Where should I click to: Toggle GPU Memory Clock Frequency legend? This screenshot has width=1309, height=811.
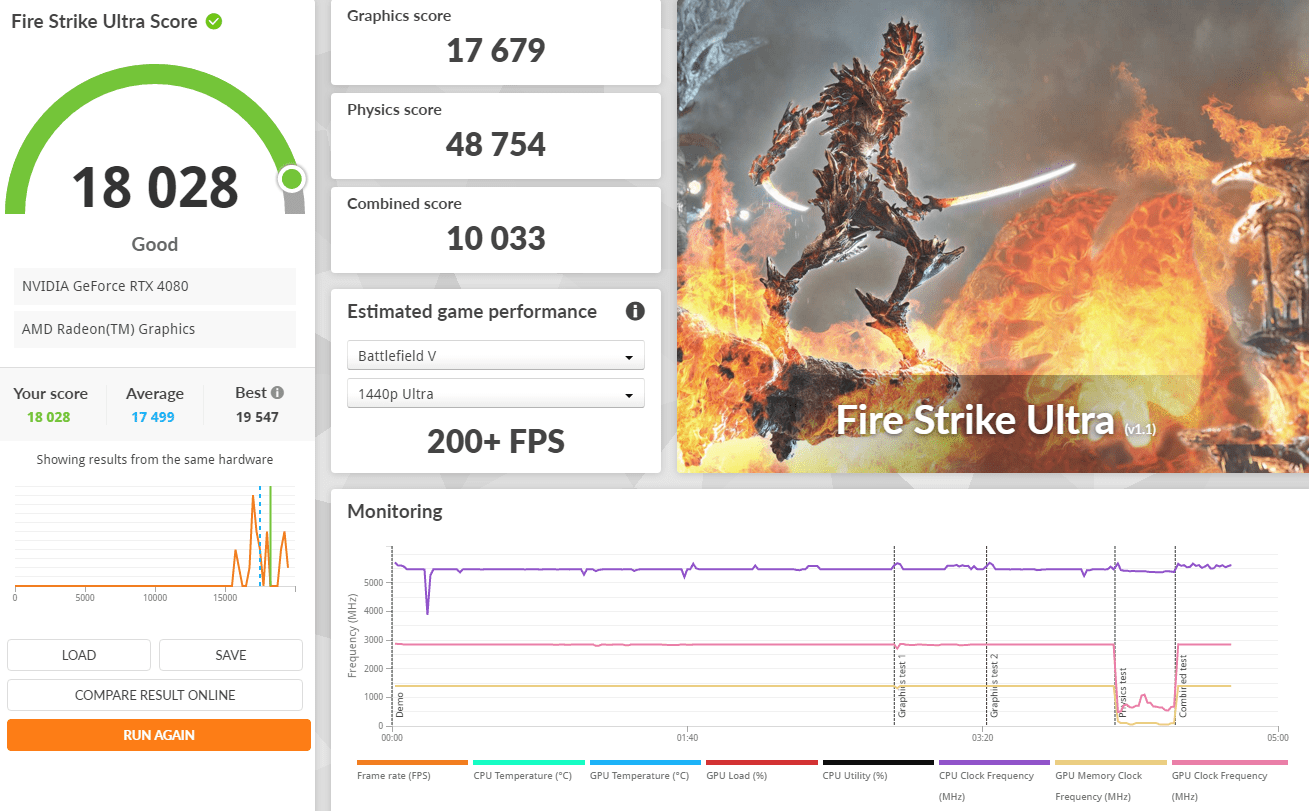pyautogui.click(x=1110, y=762)
